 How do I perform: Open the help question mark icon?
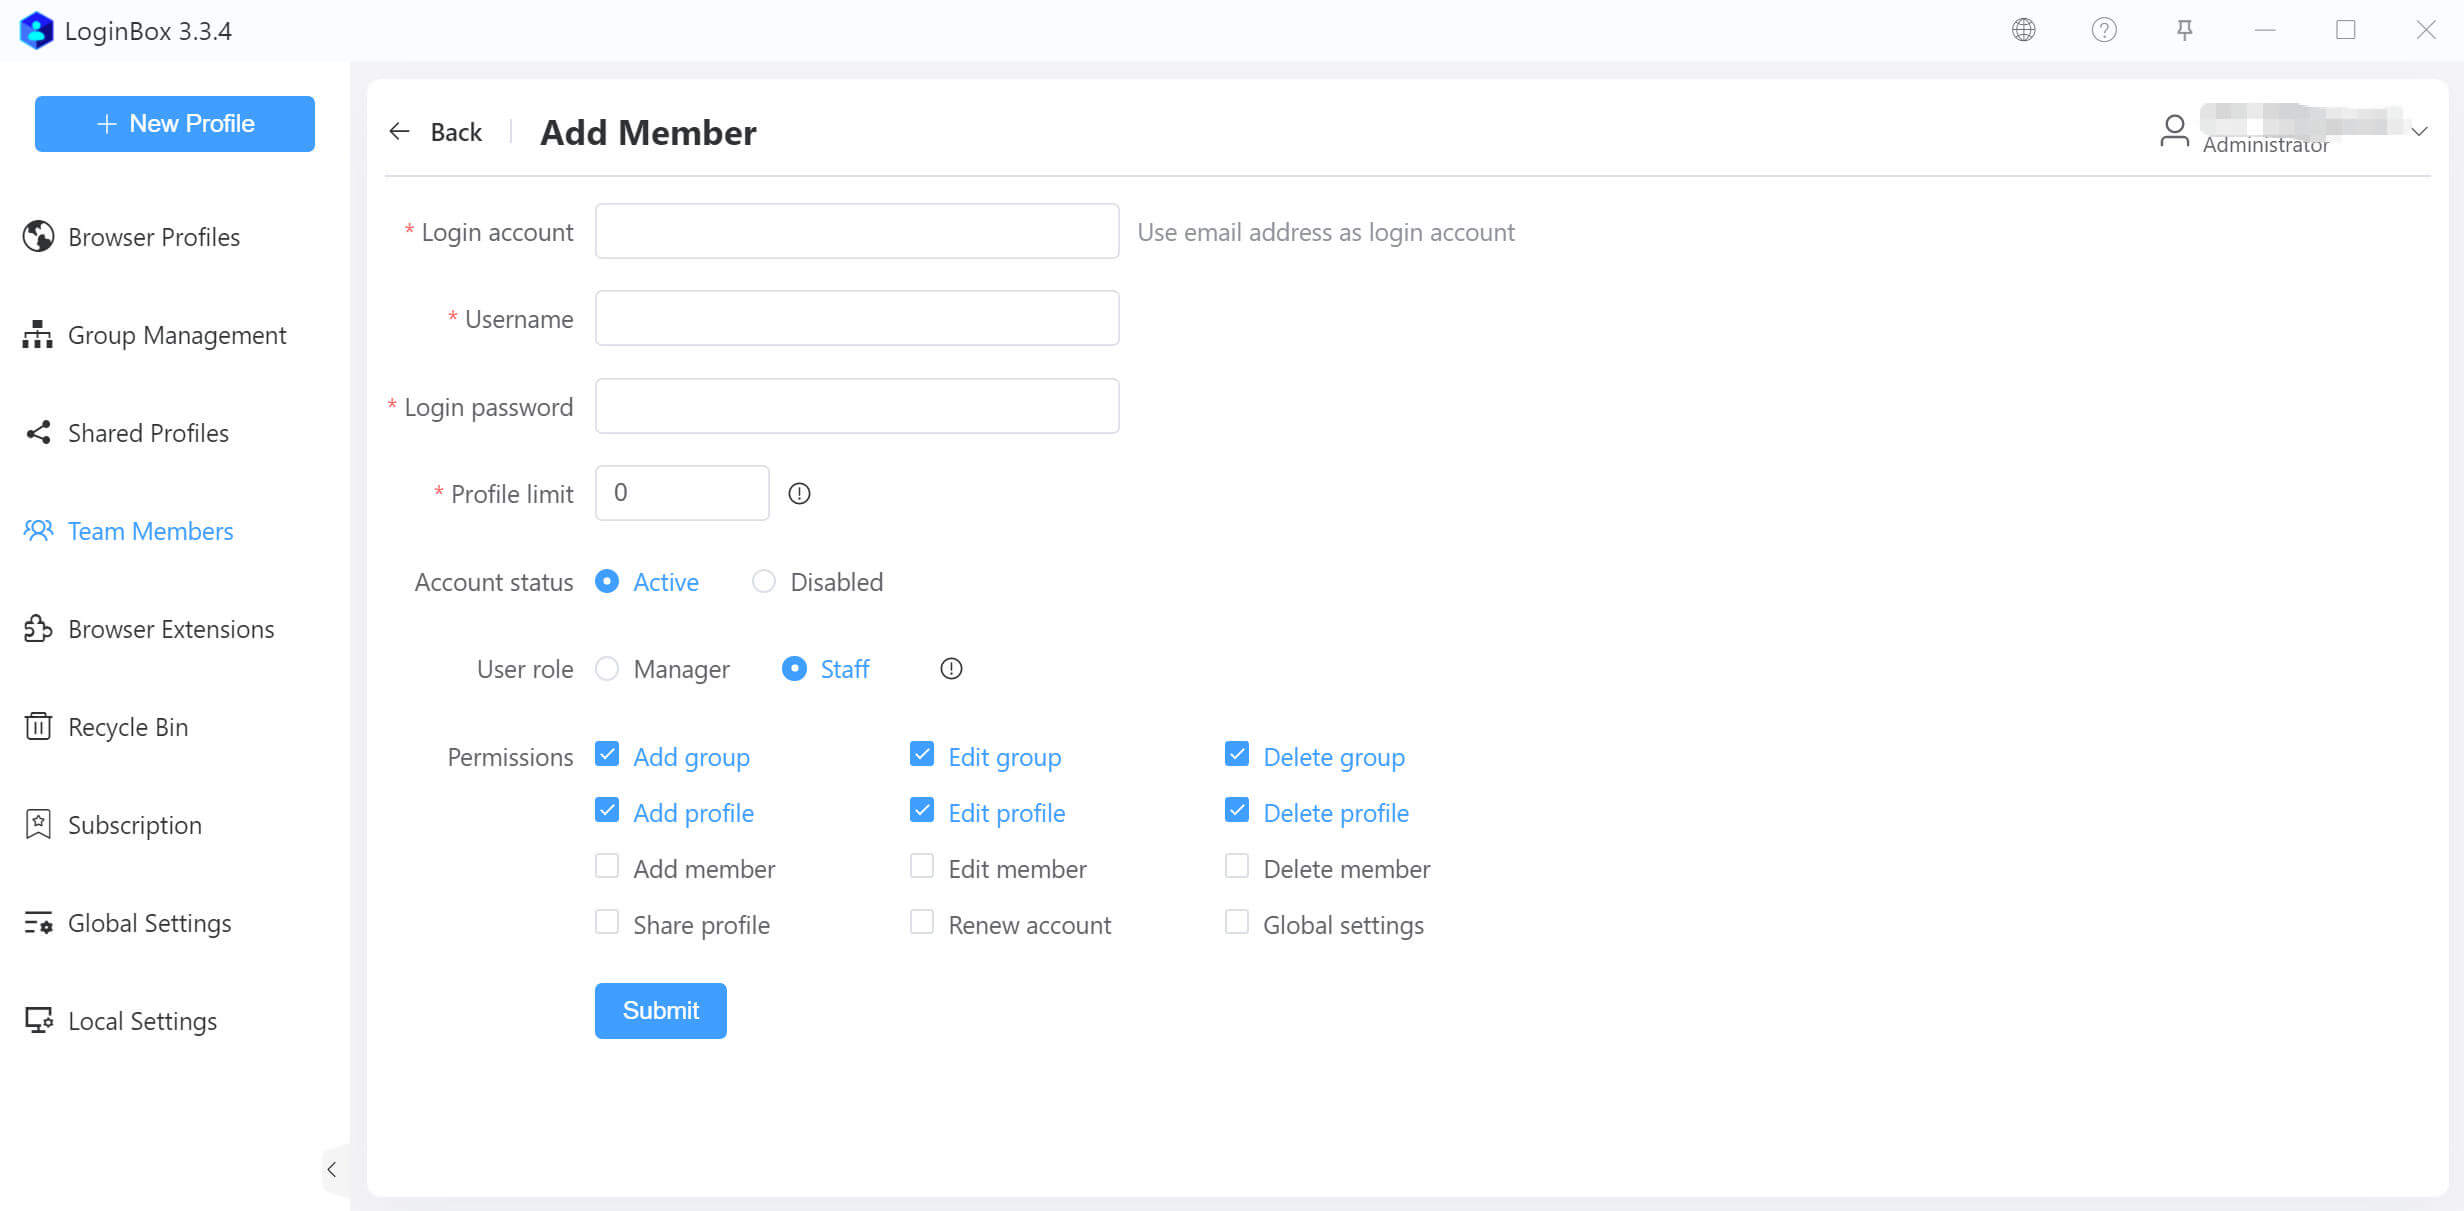2104,30
